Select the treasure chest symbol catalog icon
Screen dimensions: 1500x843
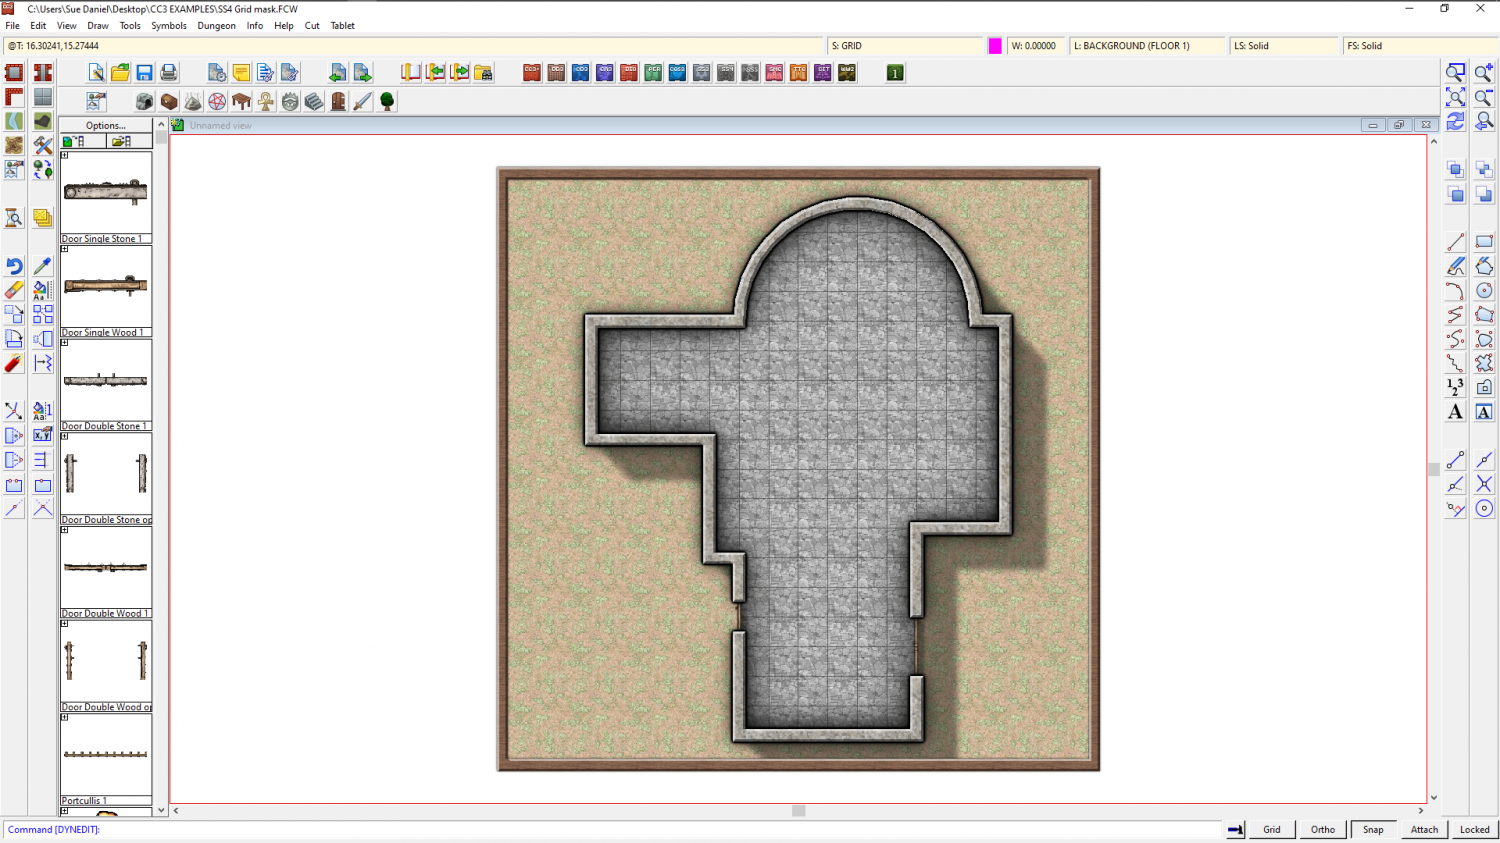tap(169, 101)
